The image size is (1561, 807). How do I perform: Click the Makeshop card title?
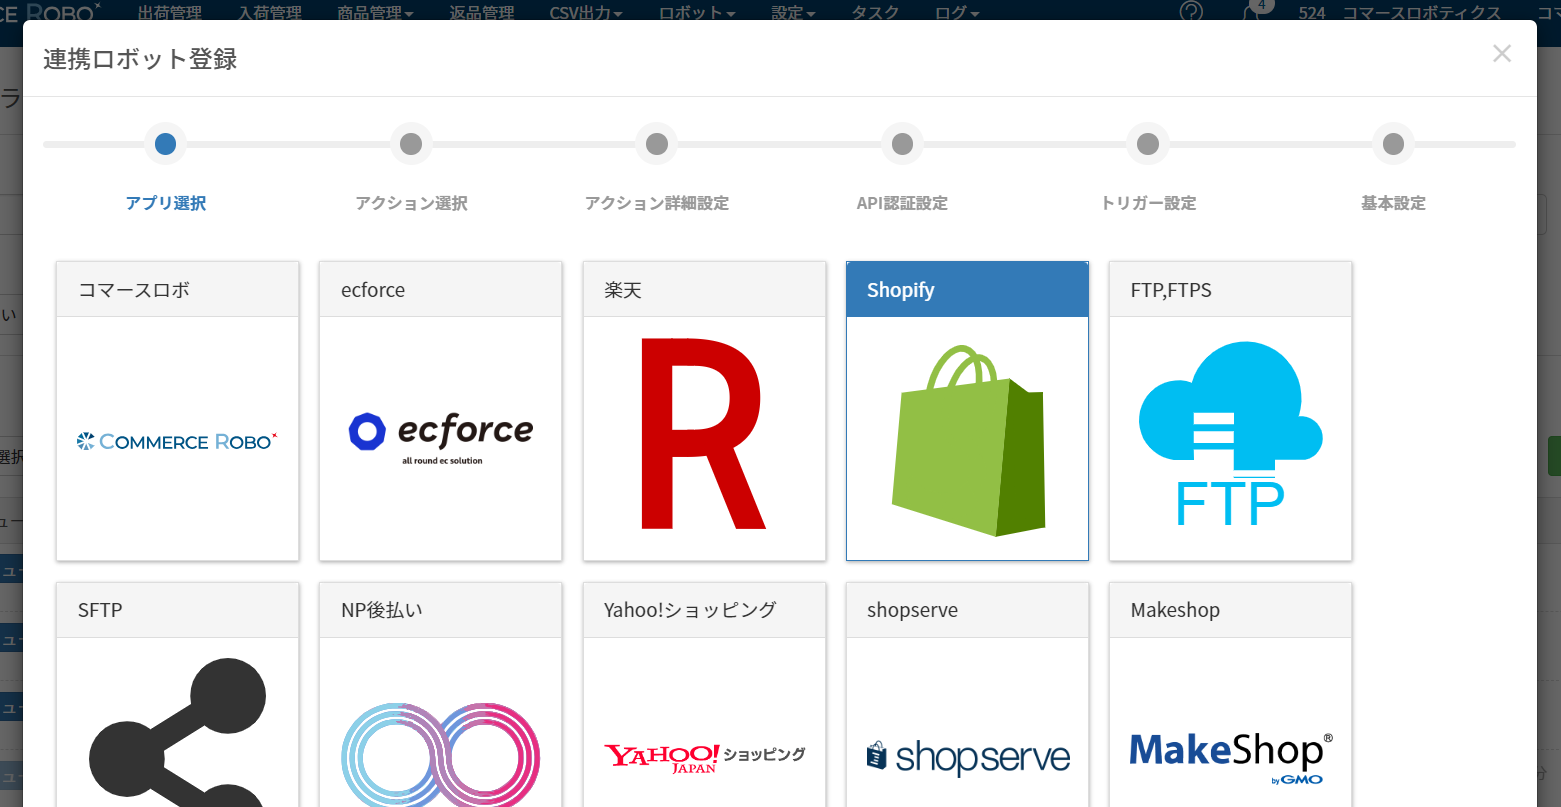1175,610
